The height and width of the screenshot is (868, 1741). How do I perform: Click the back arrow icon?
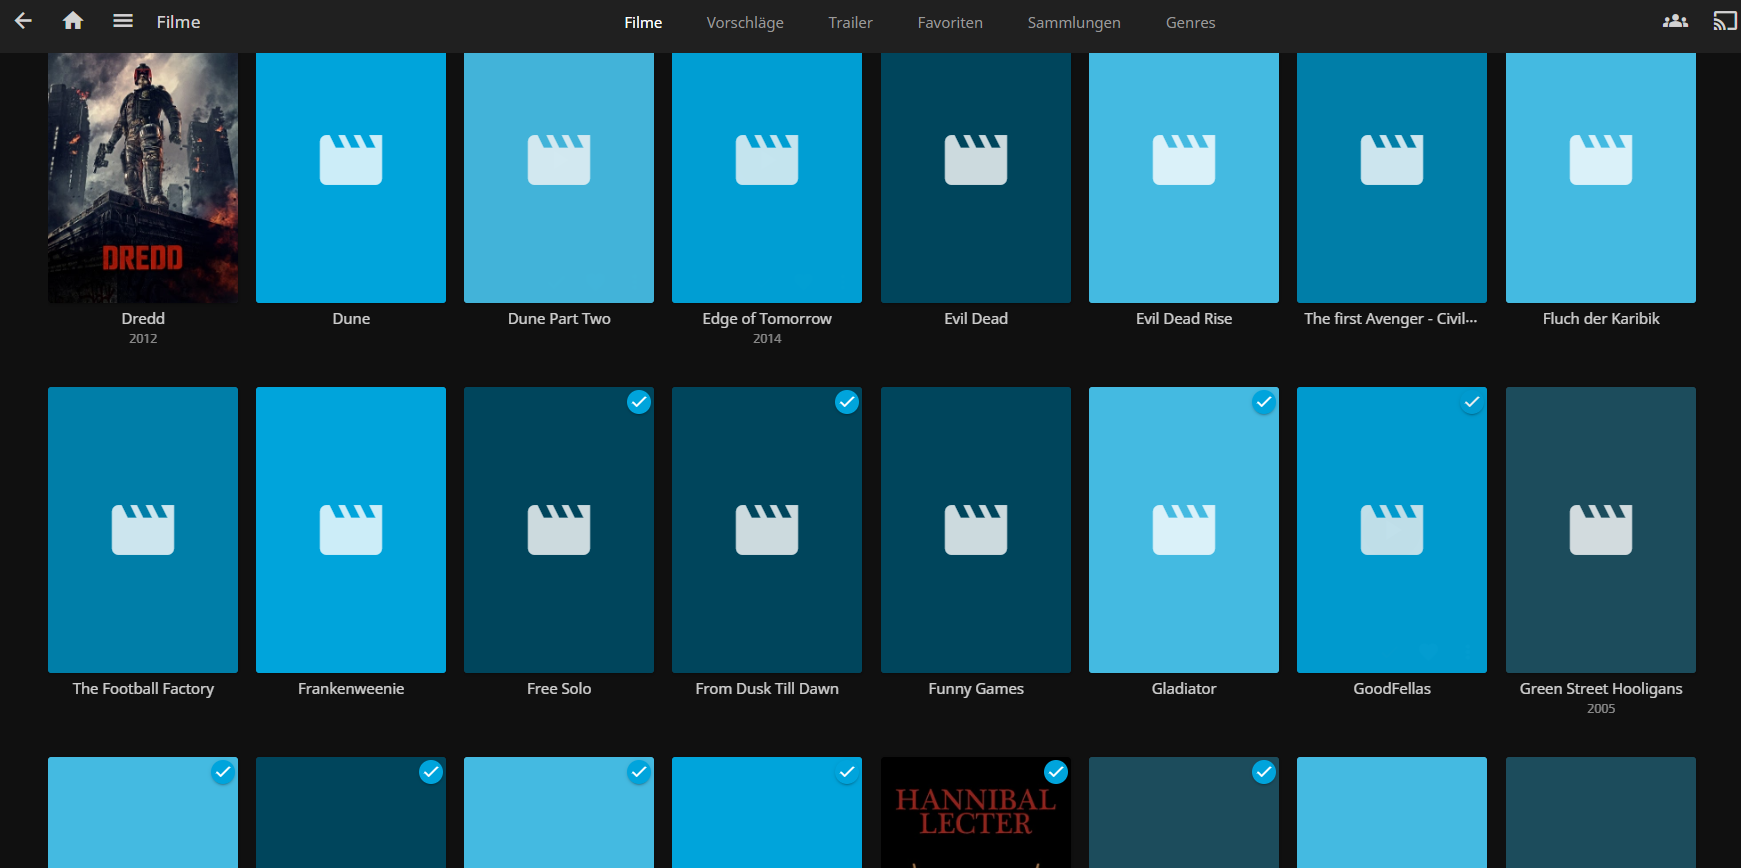23,21
